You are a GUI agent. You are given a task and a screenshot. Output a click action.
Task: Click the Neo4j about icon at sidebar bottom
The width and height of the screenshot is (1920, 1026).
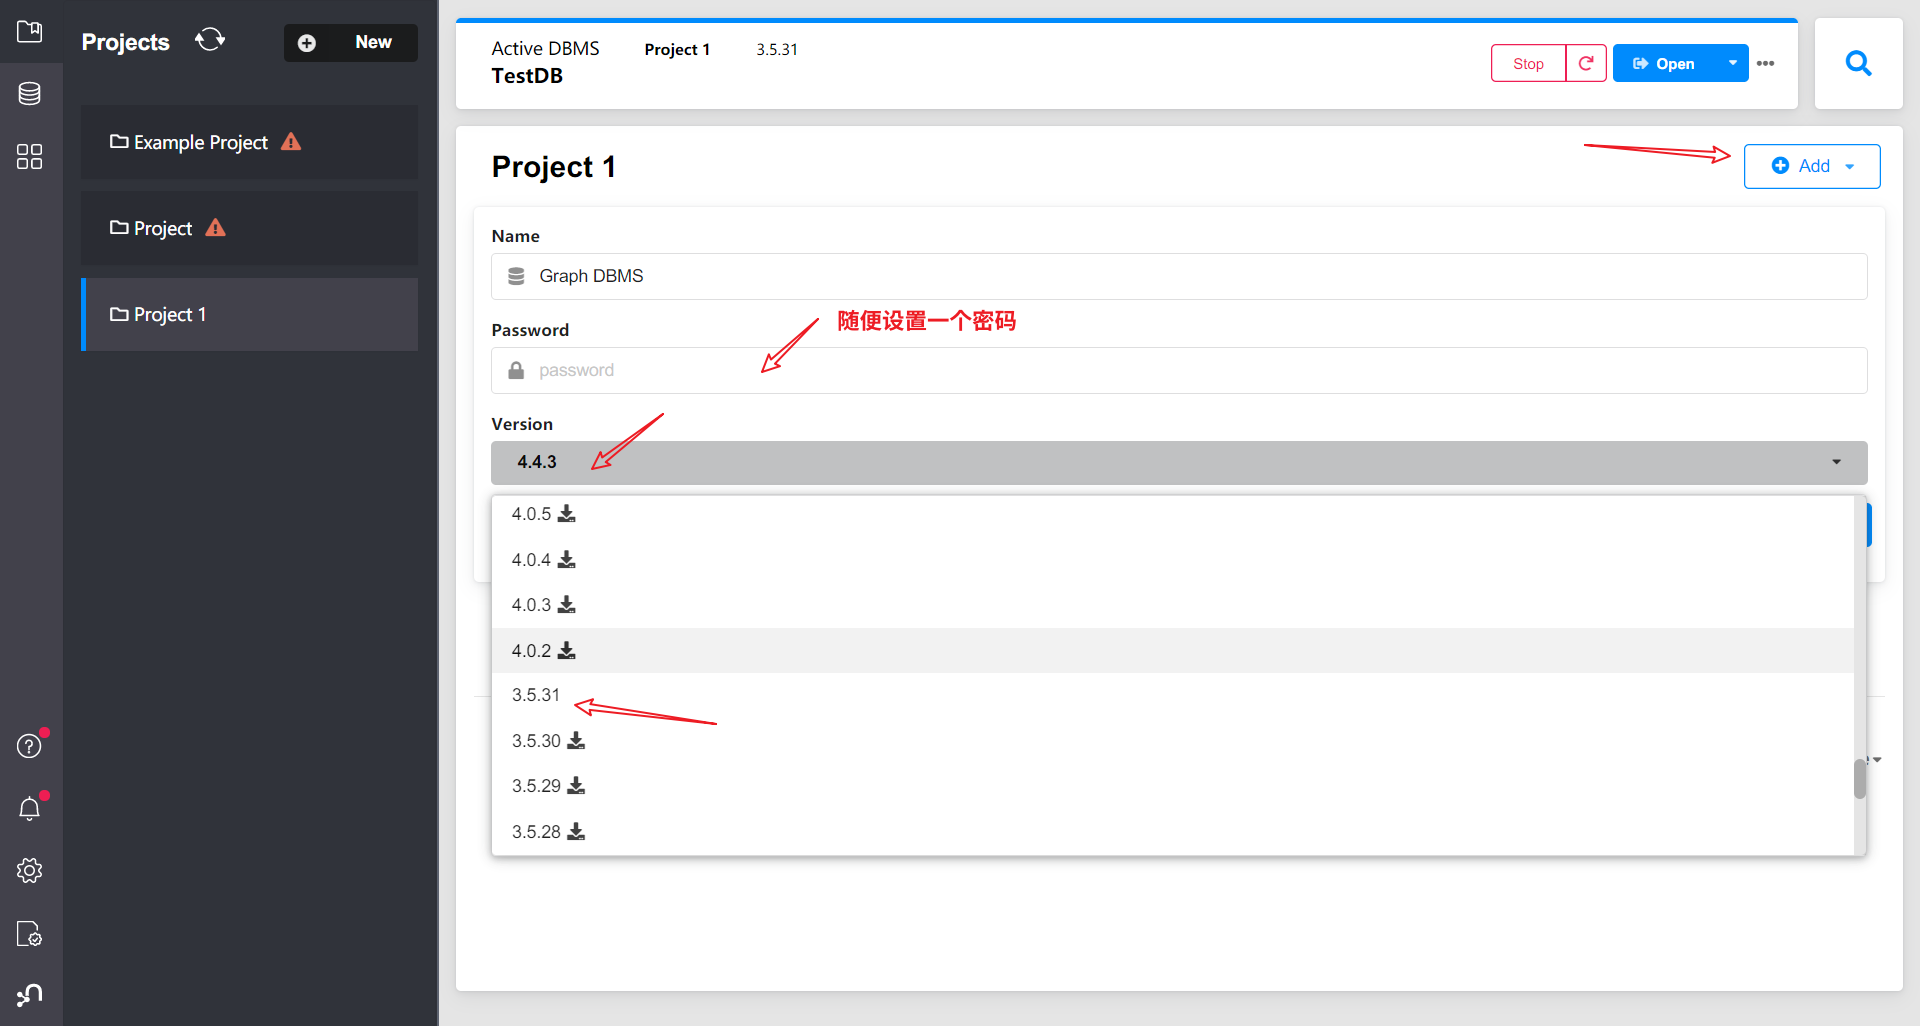click(30, 994)
